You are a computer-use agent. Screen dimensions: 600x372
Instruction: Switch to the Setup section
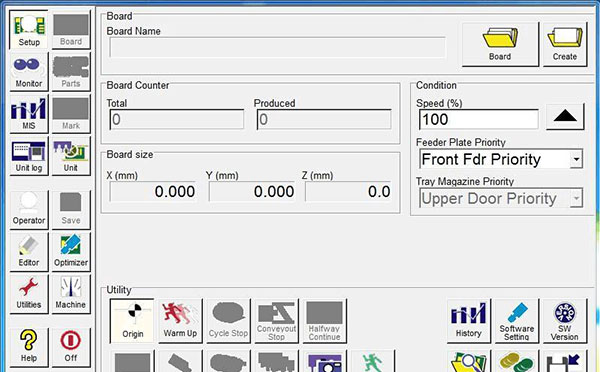pos(29,29)
